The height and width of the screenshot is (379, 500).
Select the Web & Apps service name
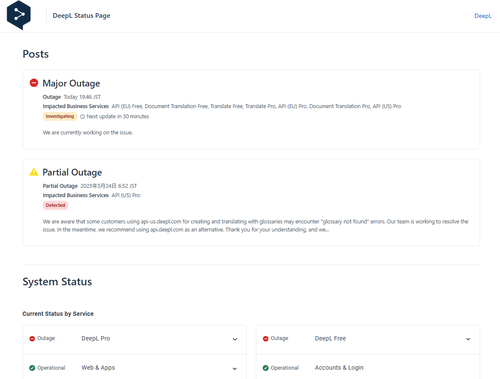pos(98,368)
